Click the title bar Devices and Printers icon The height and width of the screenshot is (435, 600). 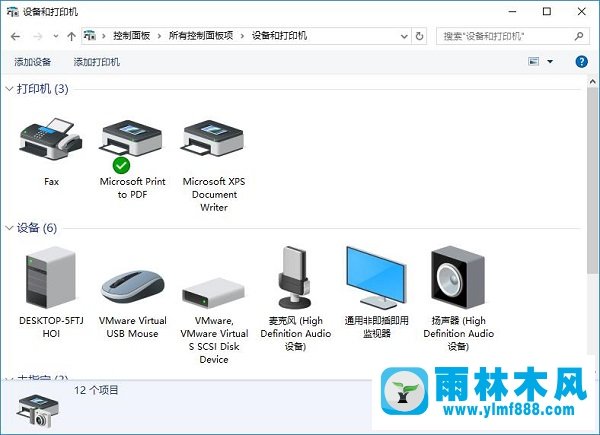[x=13, y=11]
